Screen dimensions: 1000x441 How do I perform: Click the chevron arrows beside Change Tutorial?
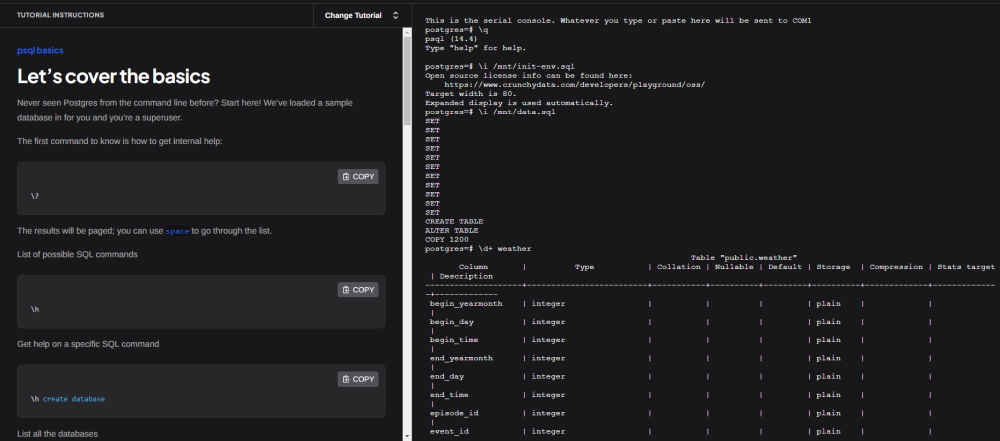395,16
